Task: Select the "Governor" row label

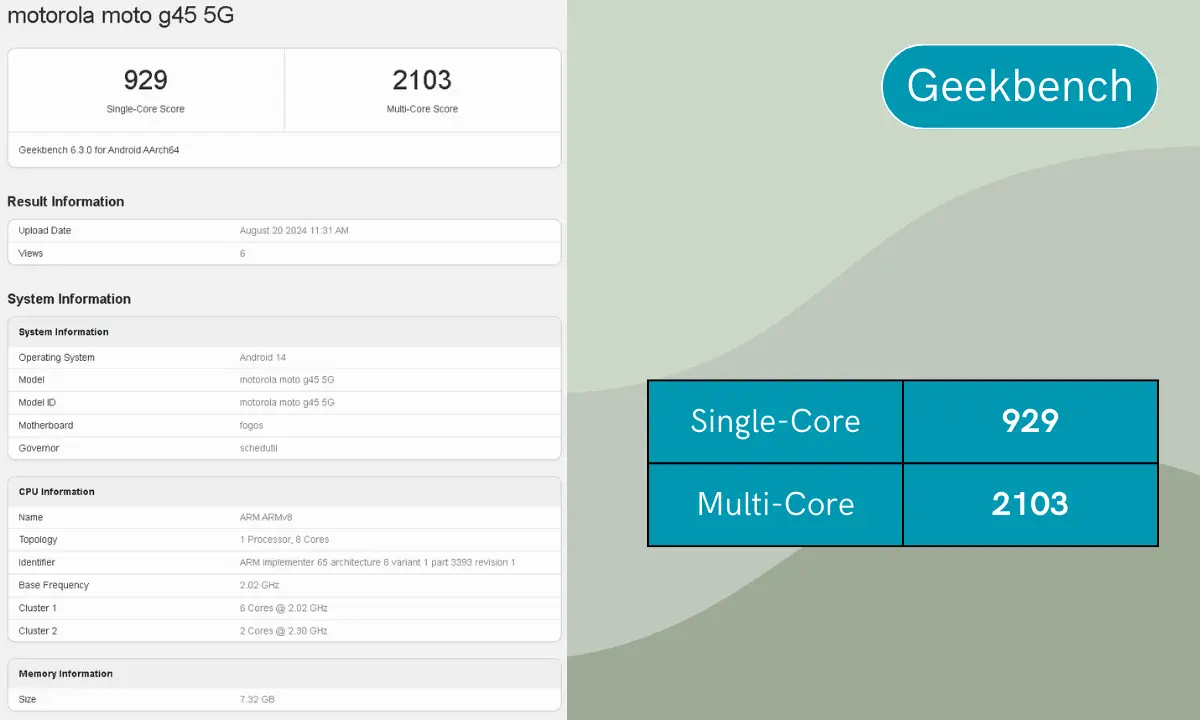Action: (x=39, y=449)
